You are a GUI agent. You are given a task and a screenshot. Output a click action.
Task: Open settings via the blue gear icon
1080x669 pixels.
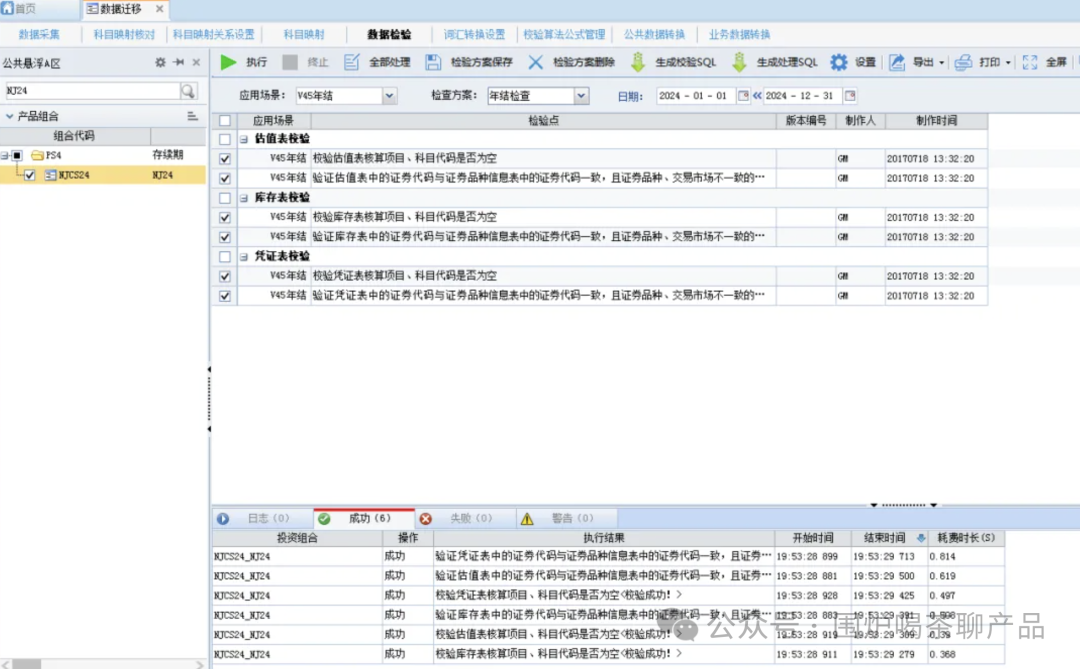click(838, 62)
